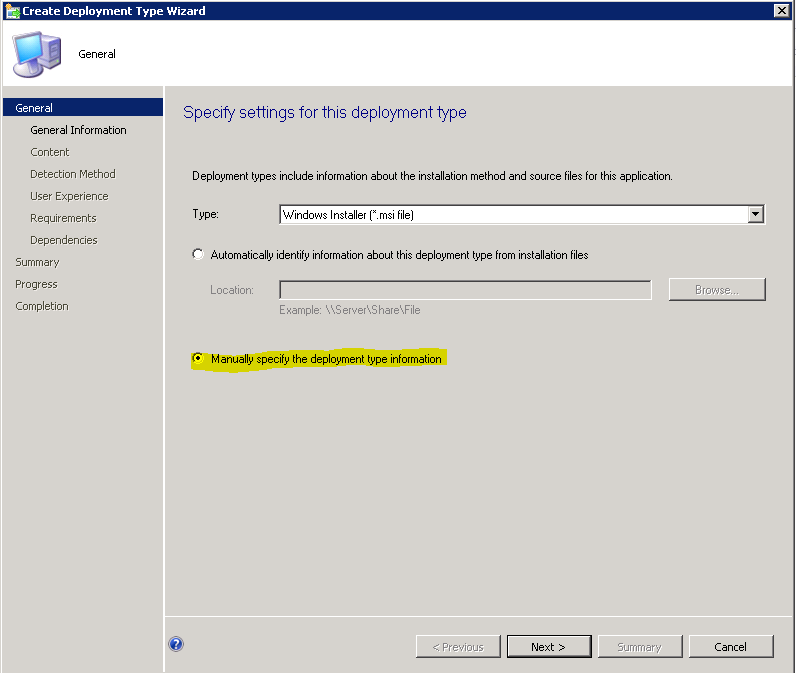Open Dependencies step in sidebar
Image resolution: width=796 pixels, height=673 pixels.
[x=64, y=240]
